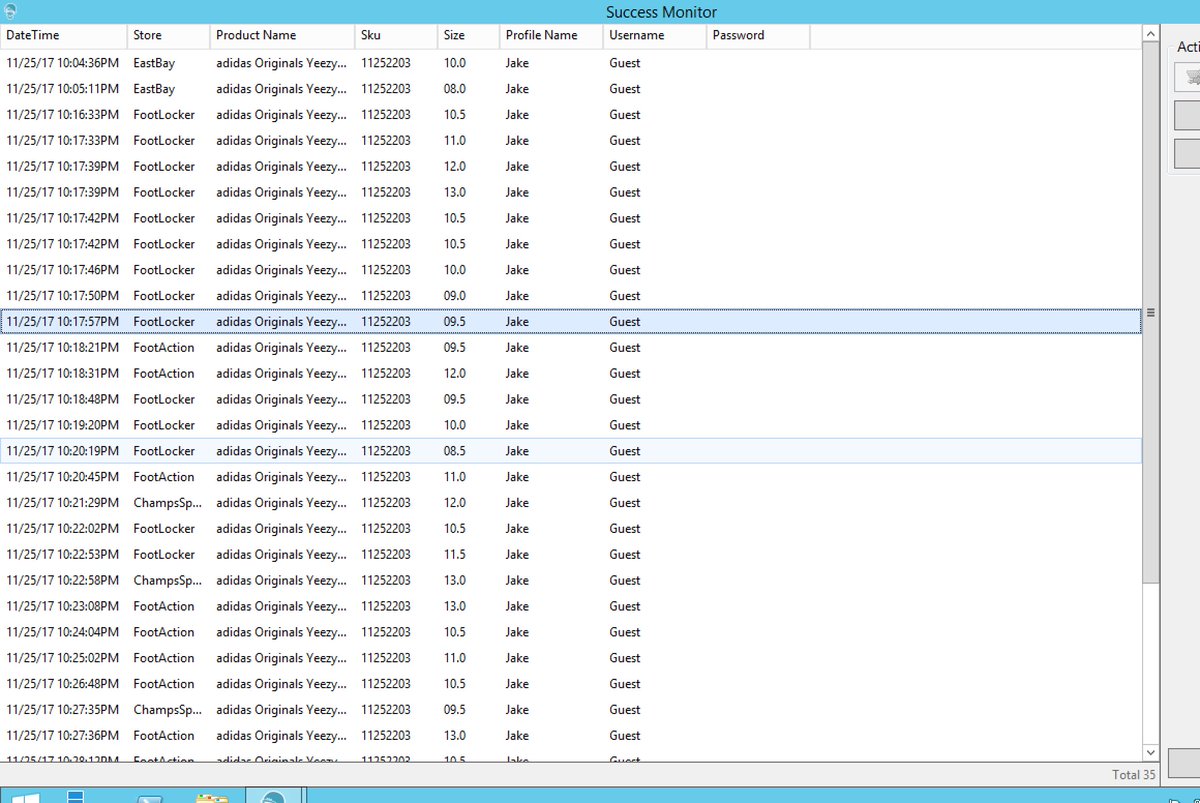
Task: Click FootAction in the 10:18:21PM row
Action: coord(164,348)
